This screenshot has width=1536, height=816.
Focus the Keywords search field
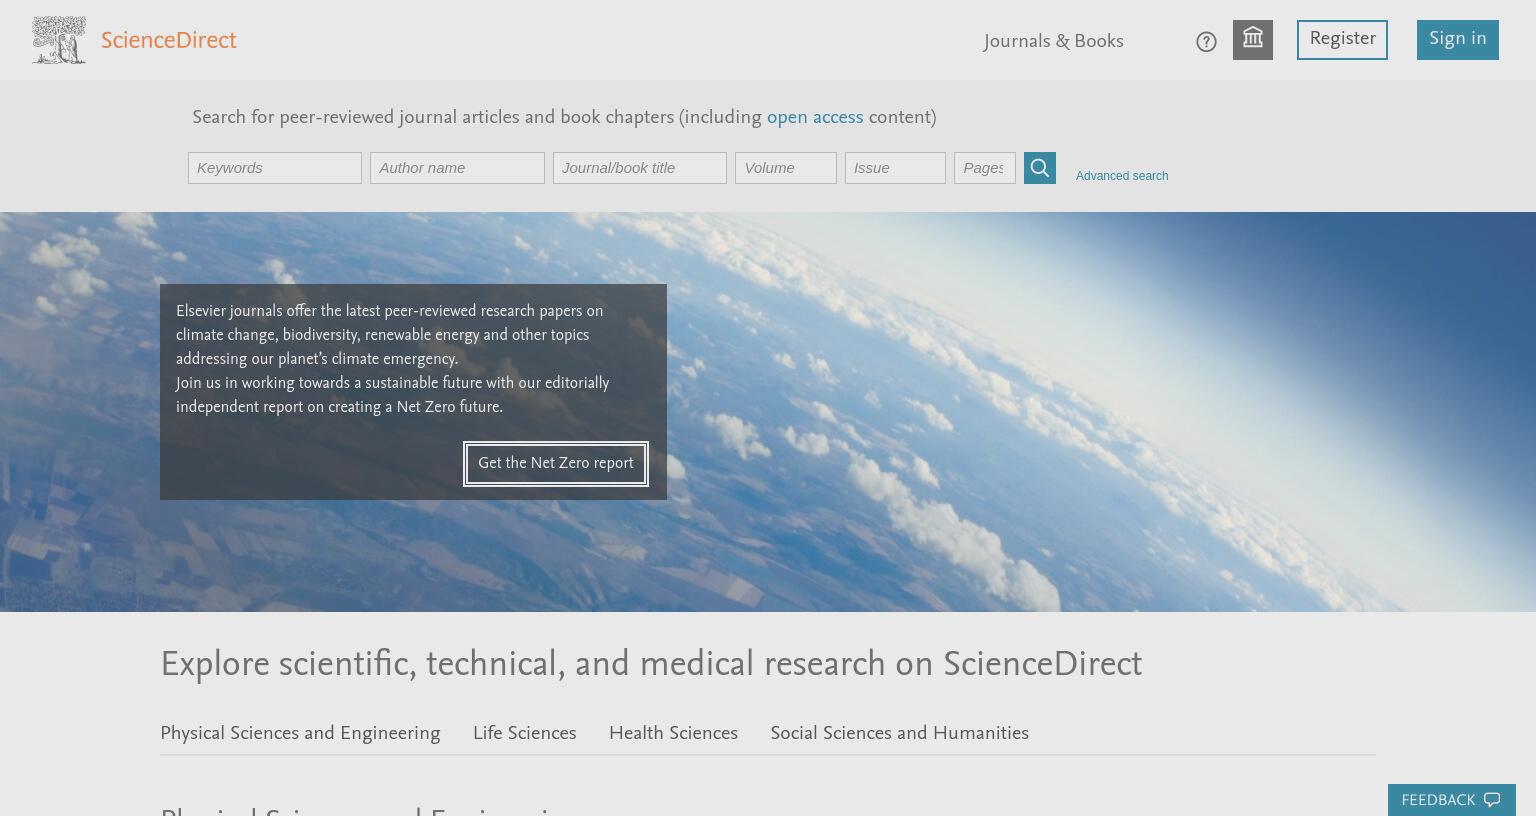(x=275, y=168)
